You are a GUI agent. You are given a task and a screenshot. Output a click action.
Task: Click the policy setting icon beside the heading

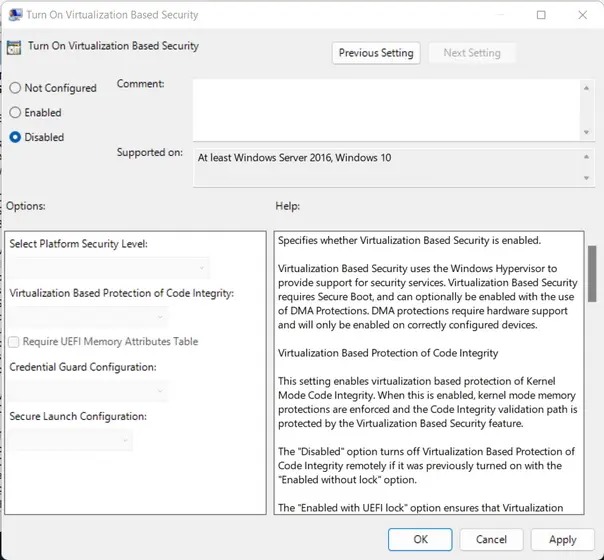point(14,48)
